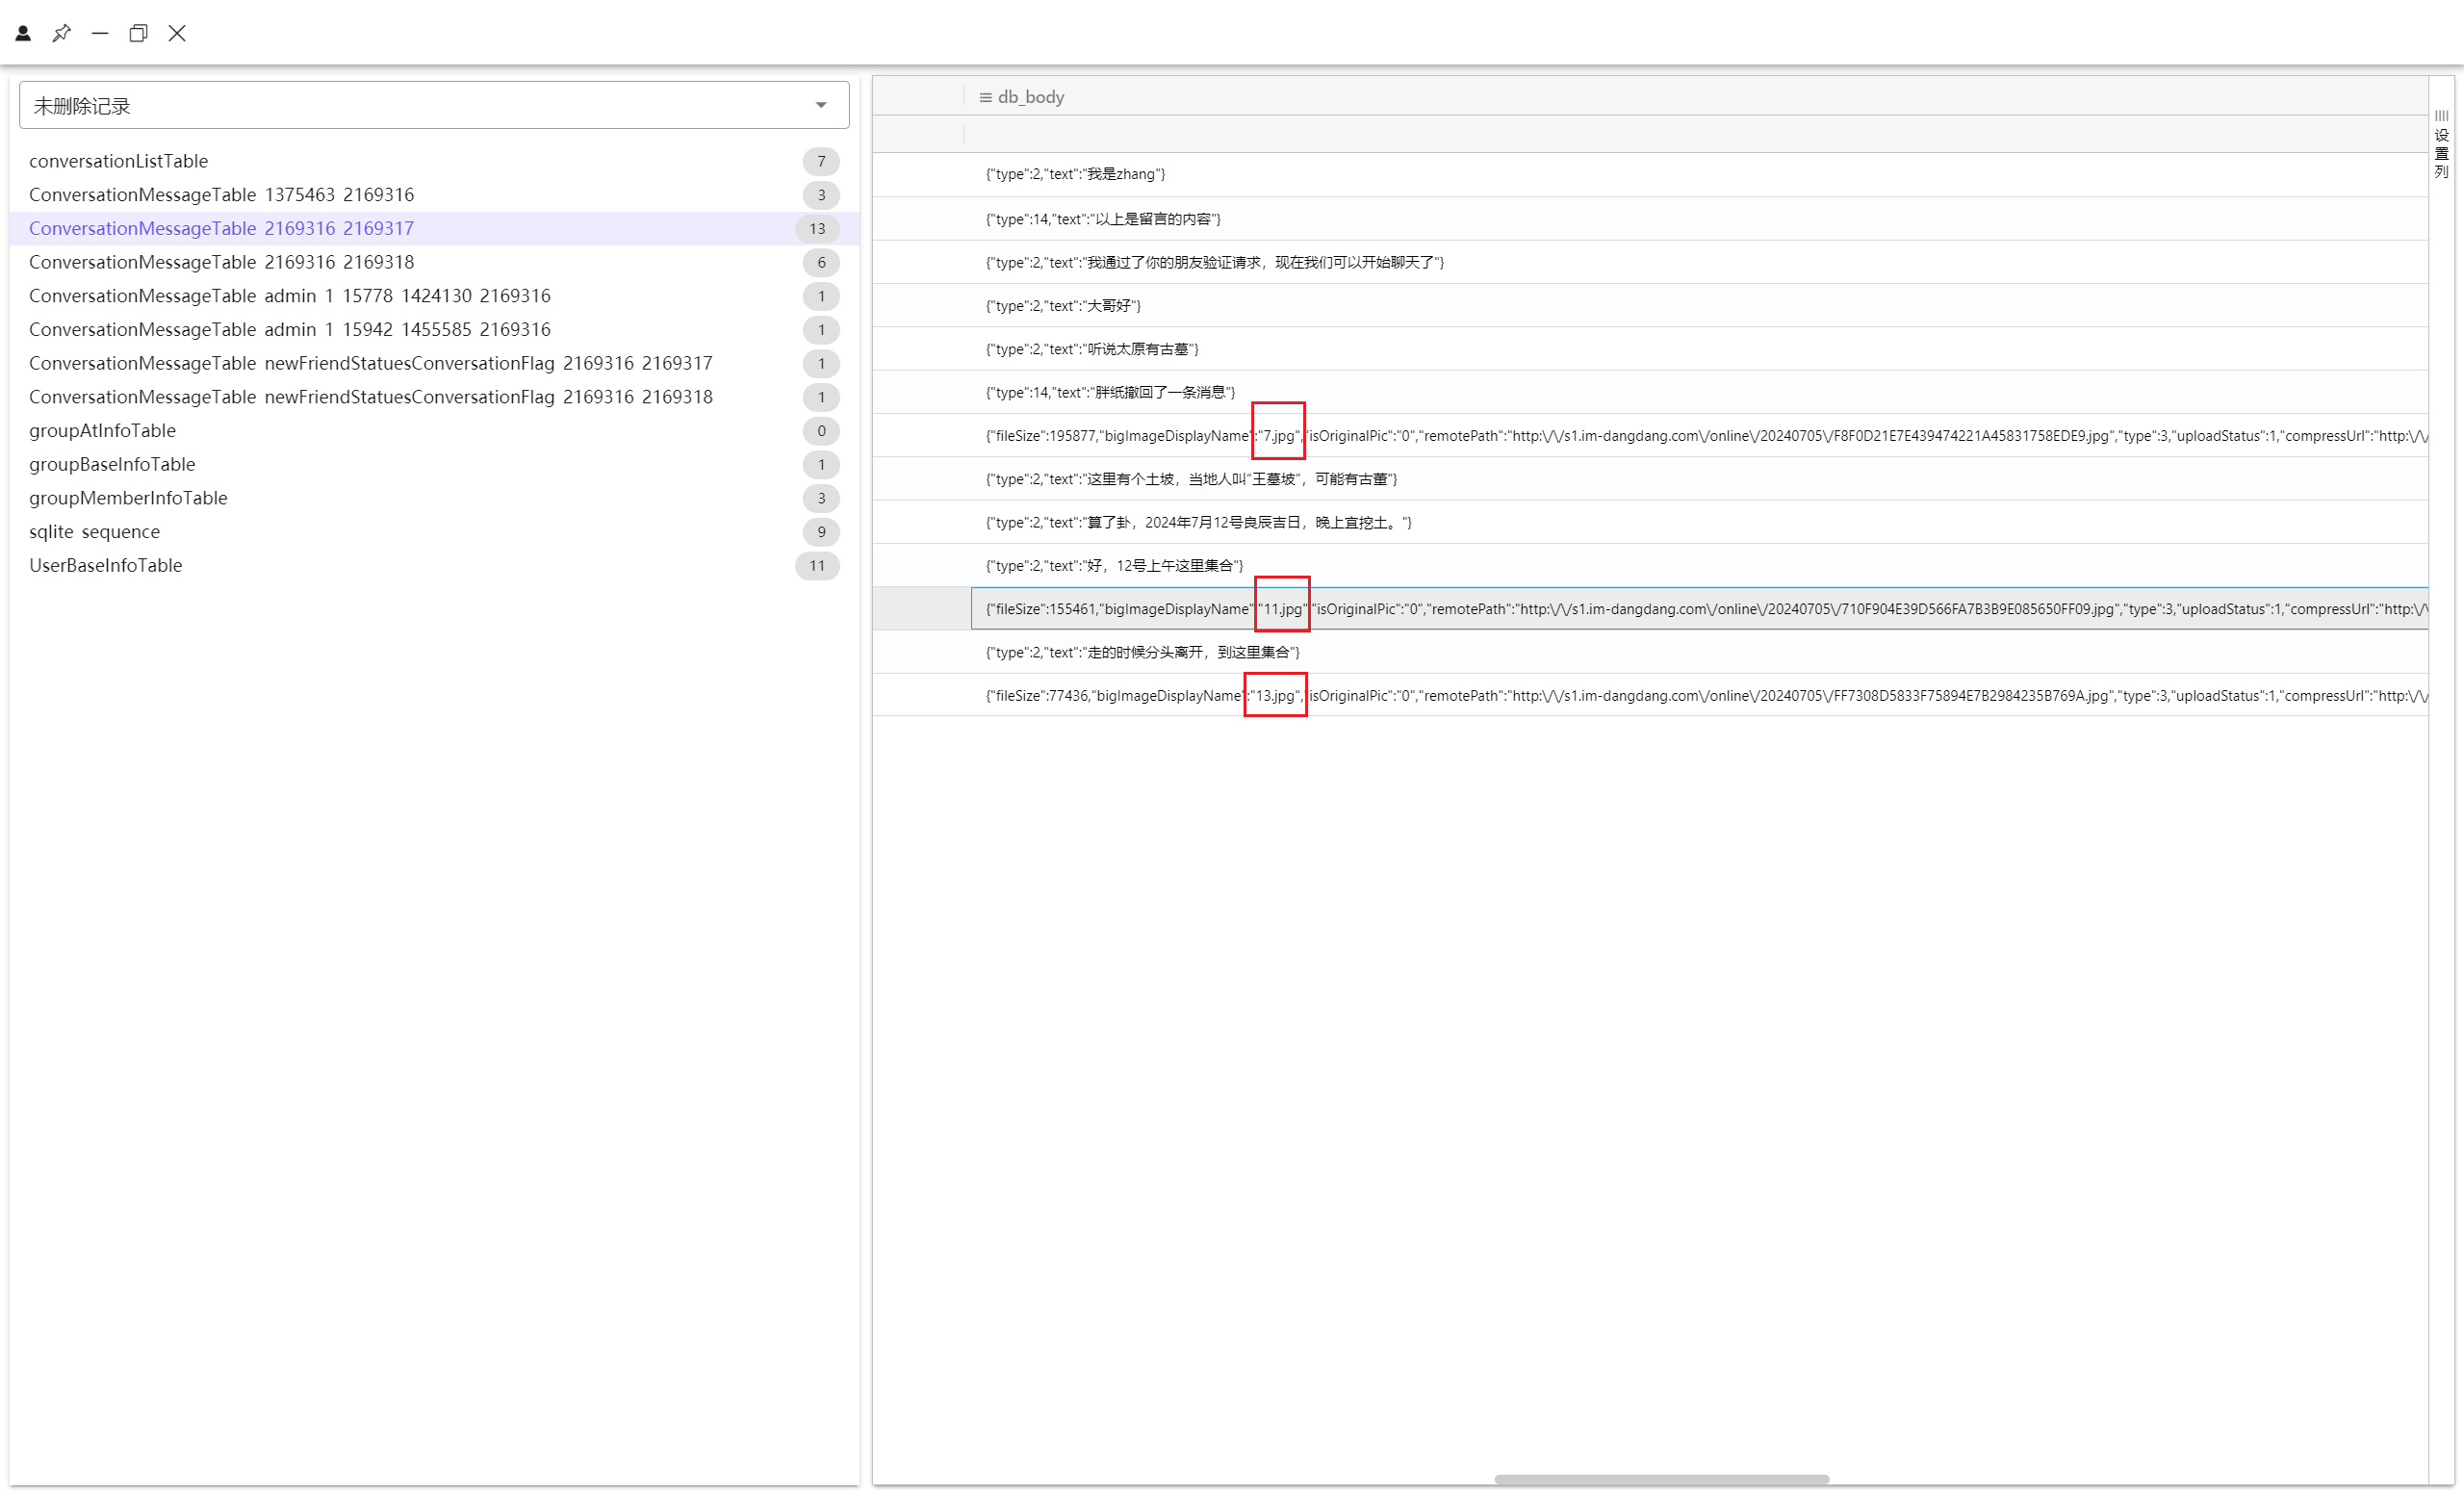Select the row 胖纸撤回了一条消息
This screenshot has width=2464, height=1492.
pyautogui.click(x=1650, y=392)
